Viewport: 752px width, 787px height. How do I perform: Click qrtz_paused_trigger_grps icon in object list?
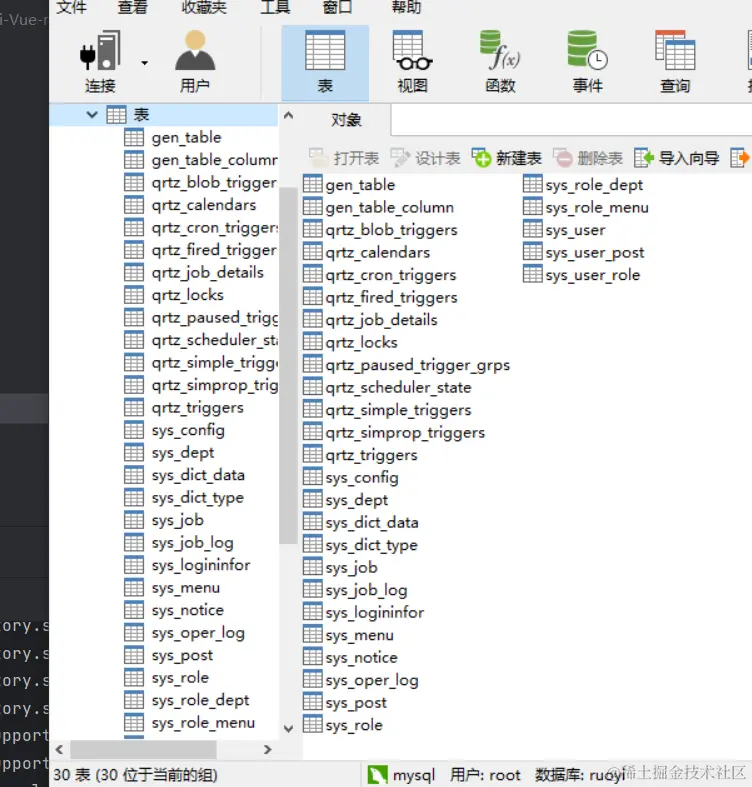coord(313,364)
